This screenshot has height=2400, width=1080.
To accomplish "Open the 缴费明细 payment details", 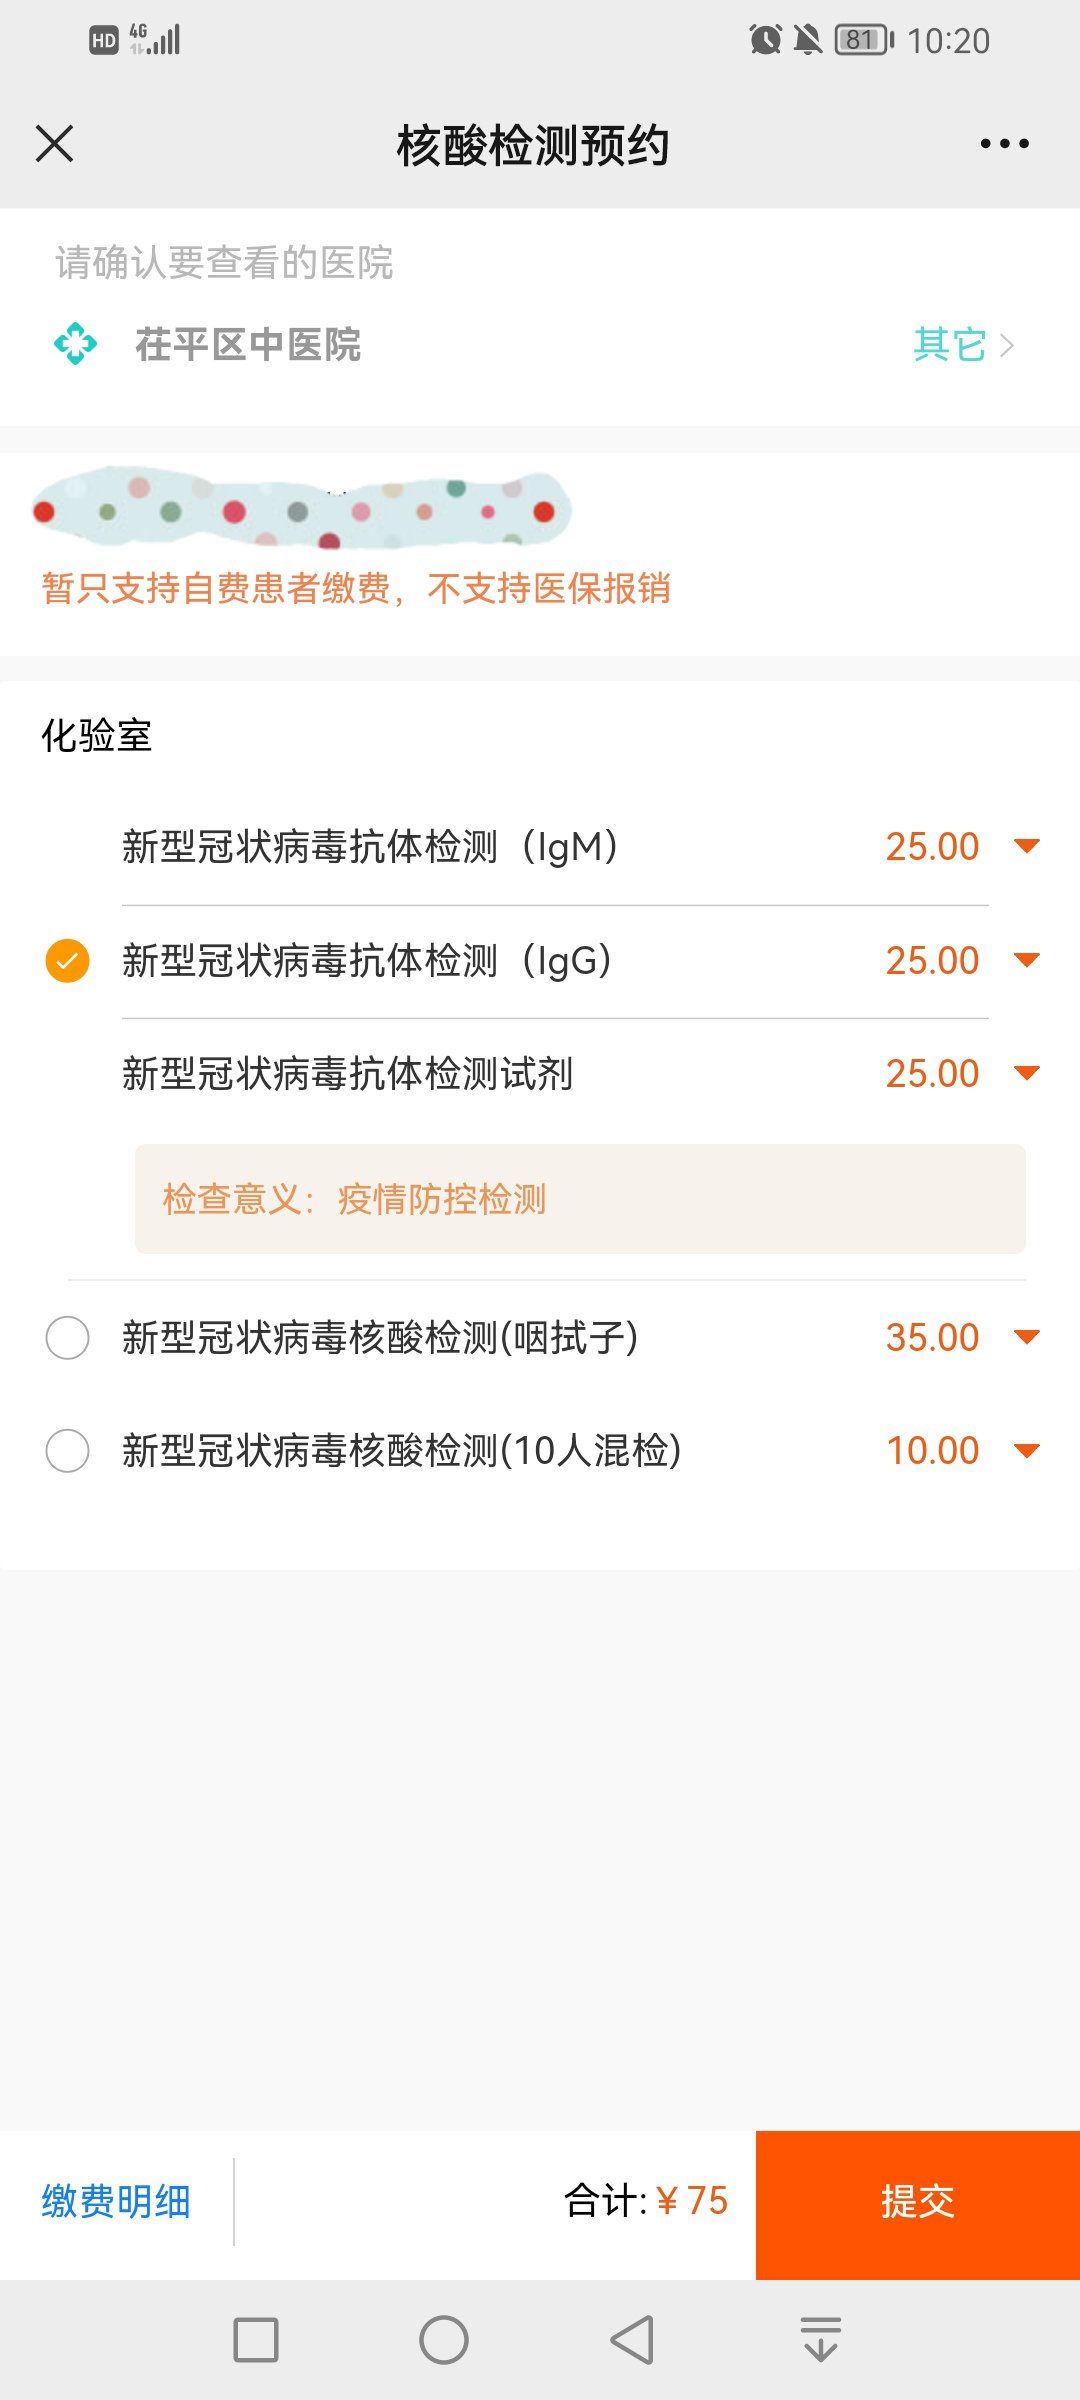I will point(116,2202).
